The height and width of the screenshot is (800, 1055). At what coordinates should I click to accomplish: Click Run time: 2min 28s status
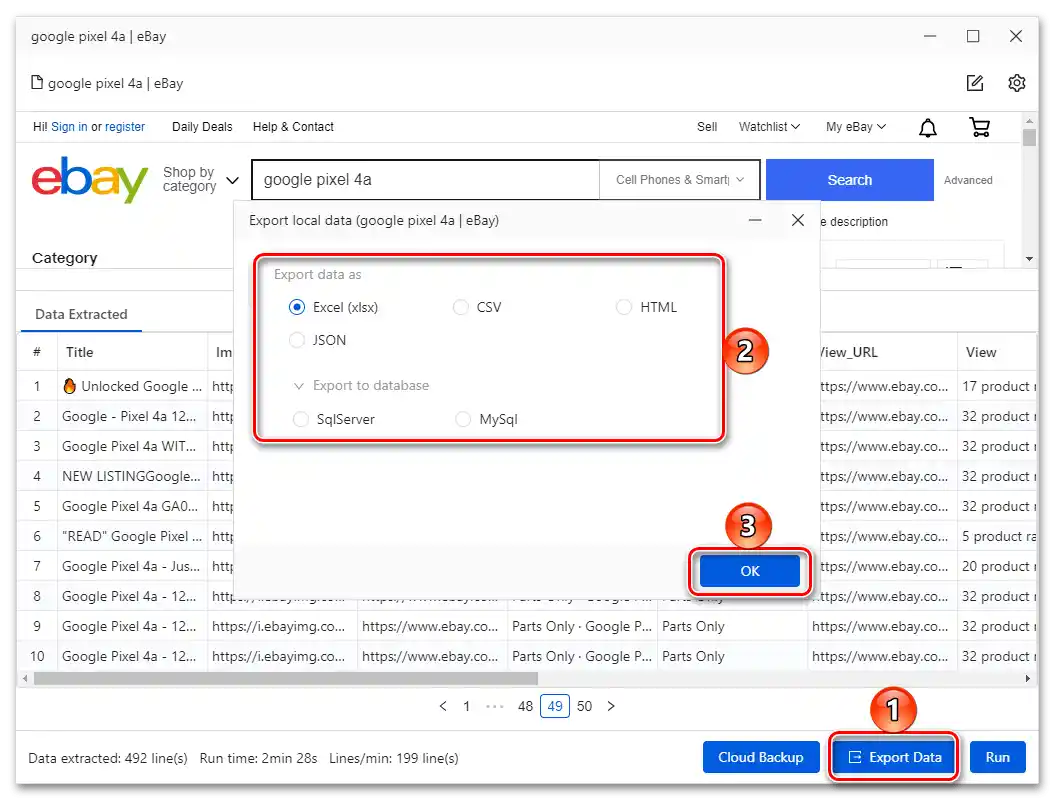258,758
